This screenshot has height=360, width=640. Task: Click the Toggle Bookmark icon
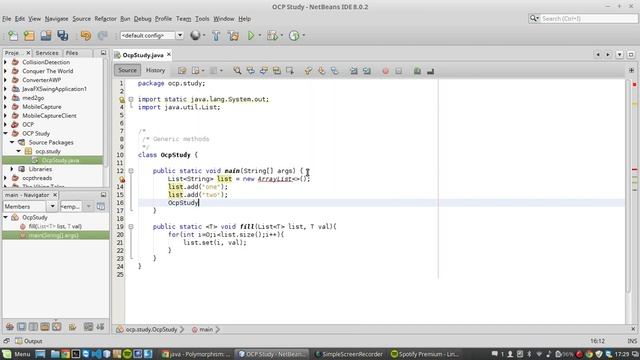(x=335, y=71)
